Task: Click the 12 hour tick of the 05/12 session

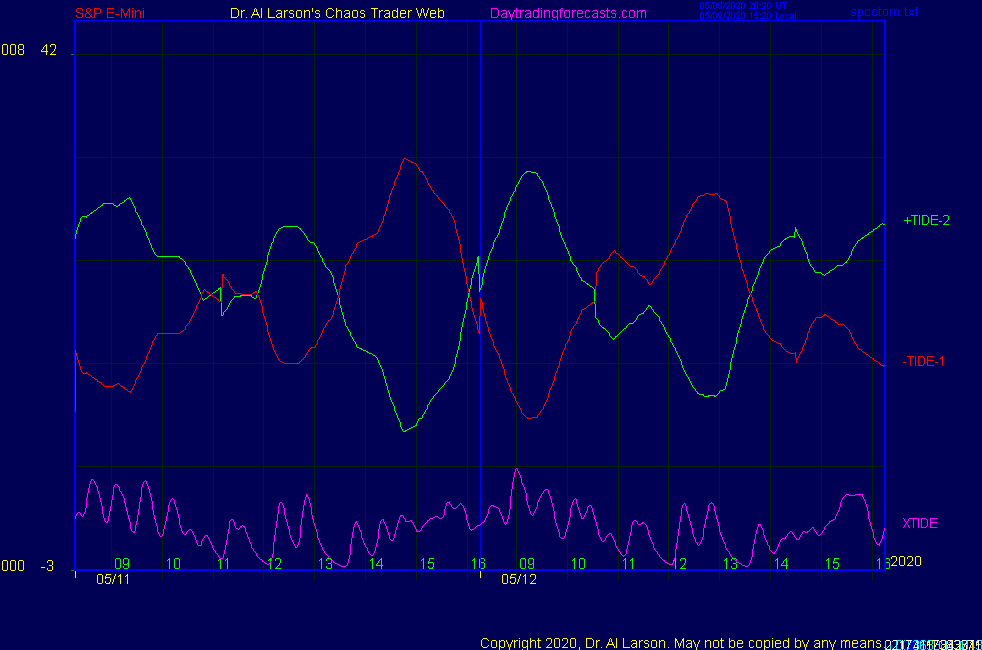Action: (x=680, y=564)
